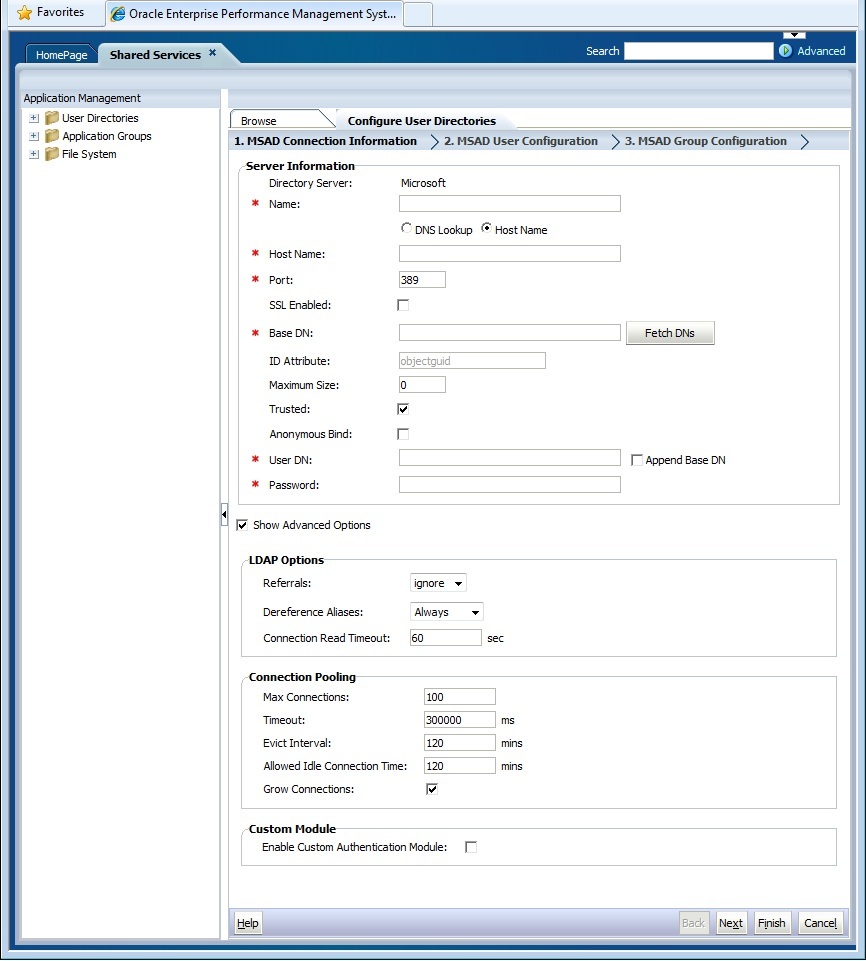Image resolution: width=866 pixels, height=961 pixels.
Task: Select step 1 MSAD Connection Information
Action: [325, 141]
